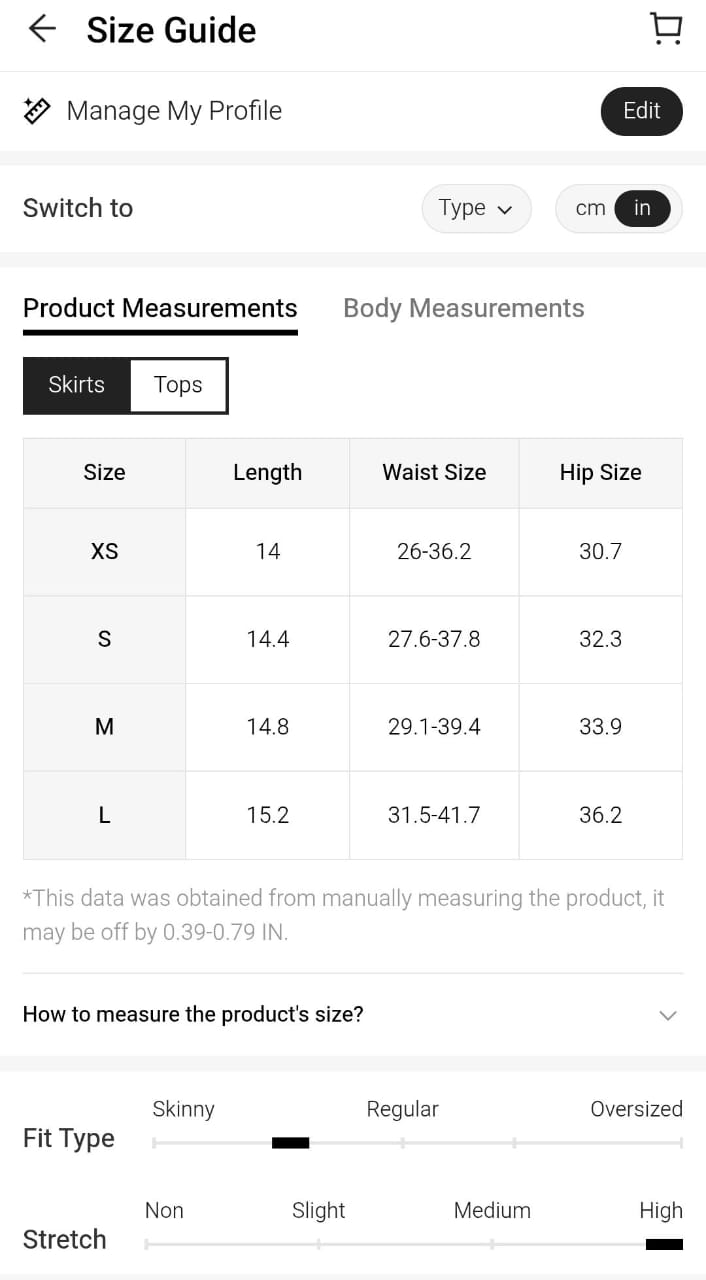Tap the back arrow icon

(x=42, y=29)
